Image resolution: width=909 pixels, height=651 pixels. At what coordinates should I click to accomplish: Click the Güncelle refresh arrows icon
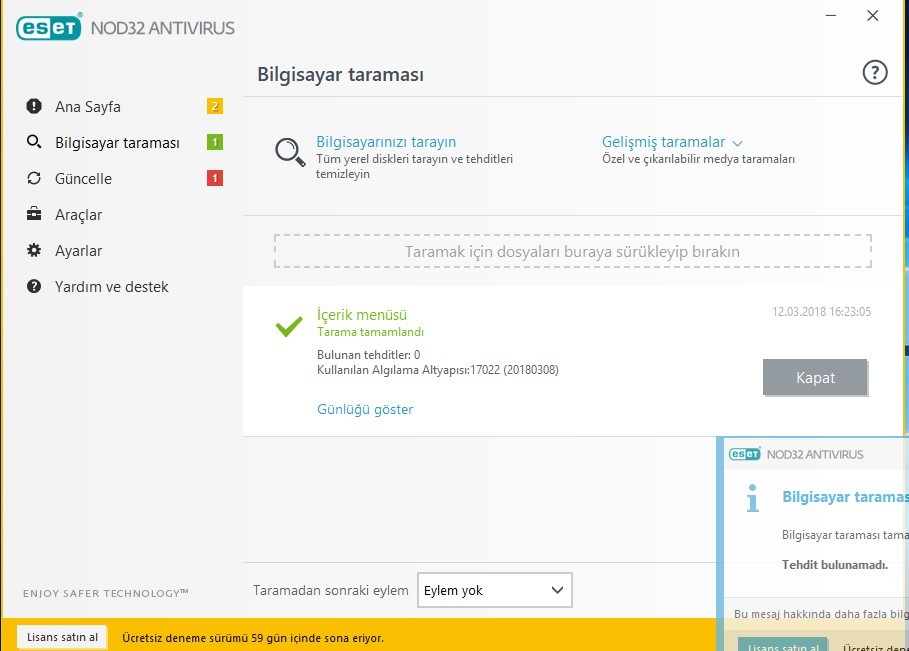click(x=34, y=178)
